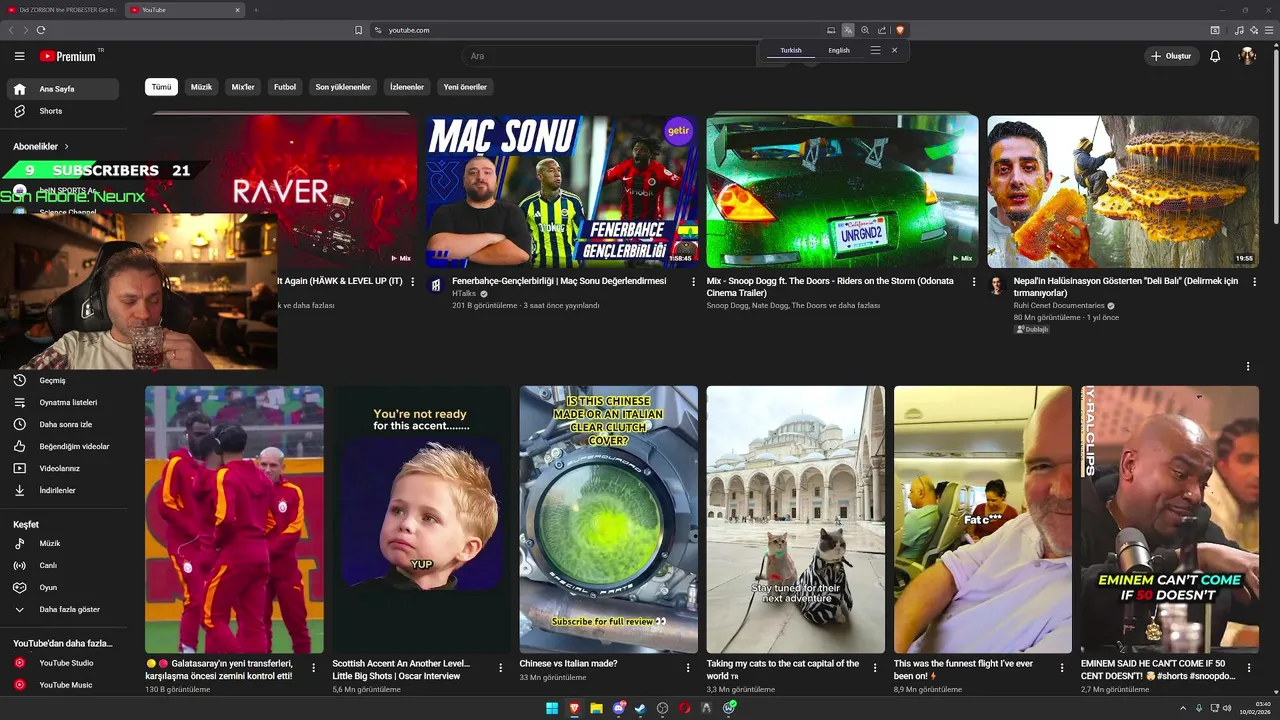This screenshot has width=1280, height=720.
Task: Select the Mix'ler filter chip
Action: pos(243,87)
